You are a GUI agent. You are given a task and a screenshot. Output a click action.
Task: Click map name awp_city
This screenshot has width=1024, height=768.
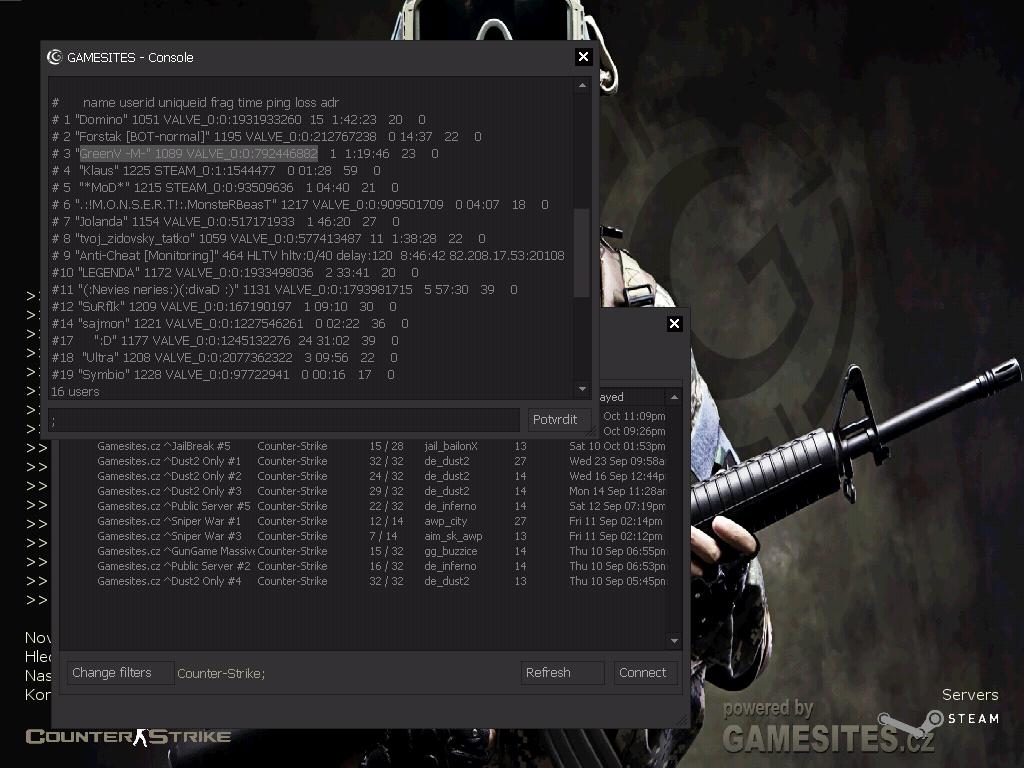click(445, 521)
